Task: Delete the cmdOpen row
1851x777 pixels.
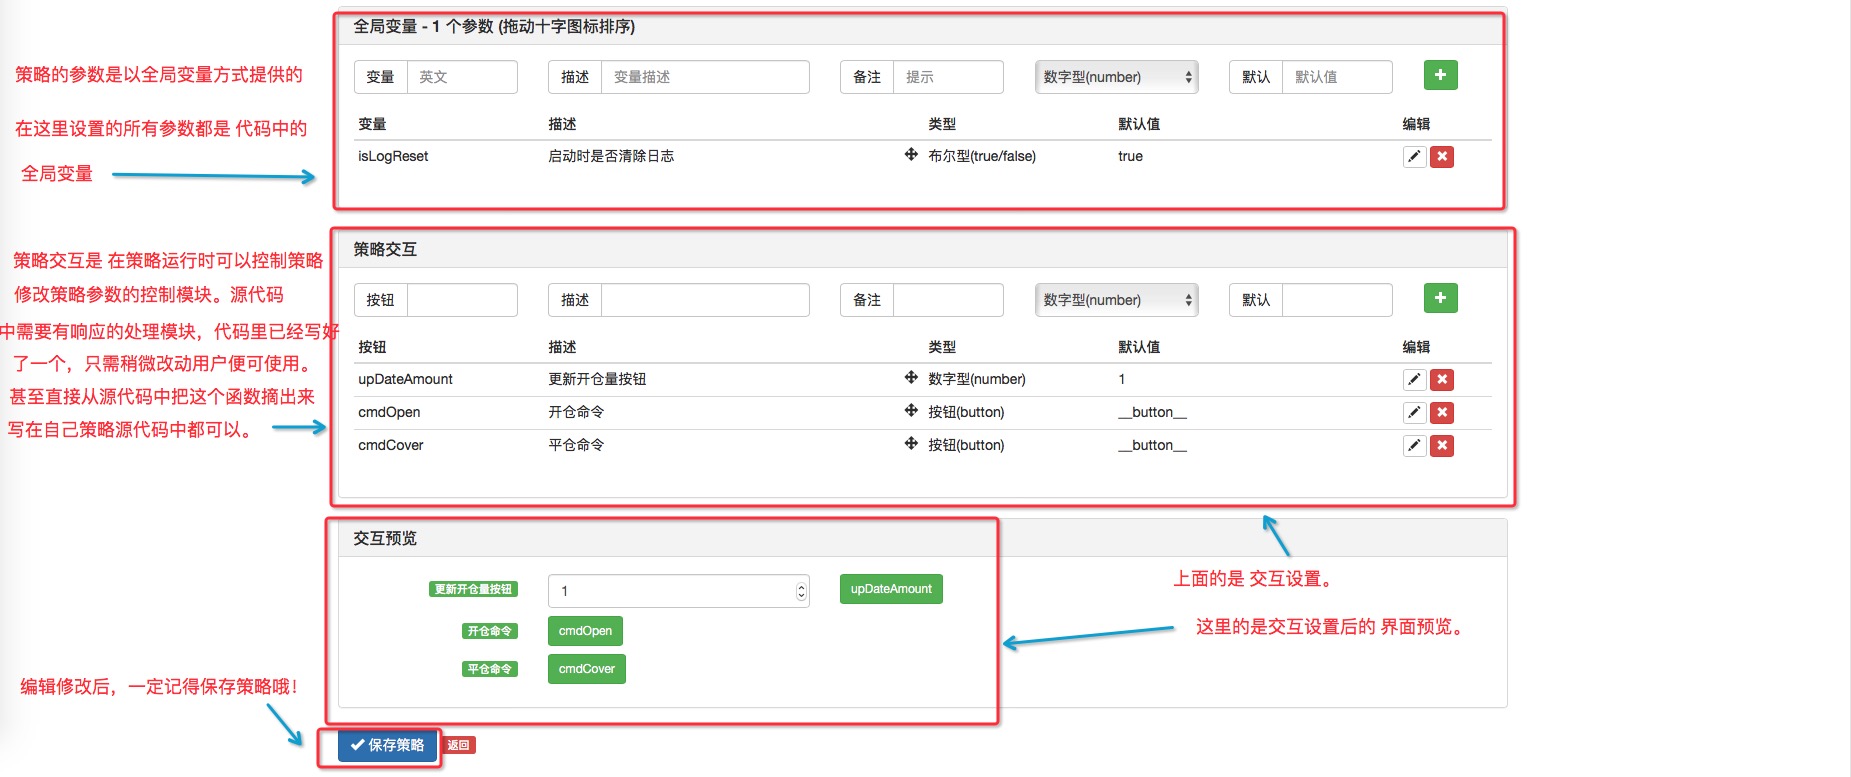Action: (x=1442, y=413)
